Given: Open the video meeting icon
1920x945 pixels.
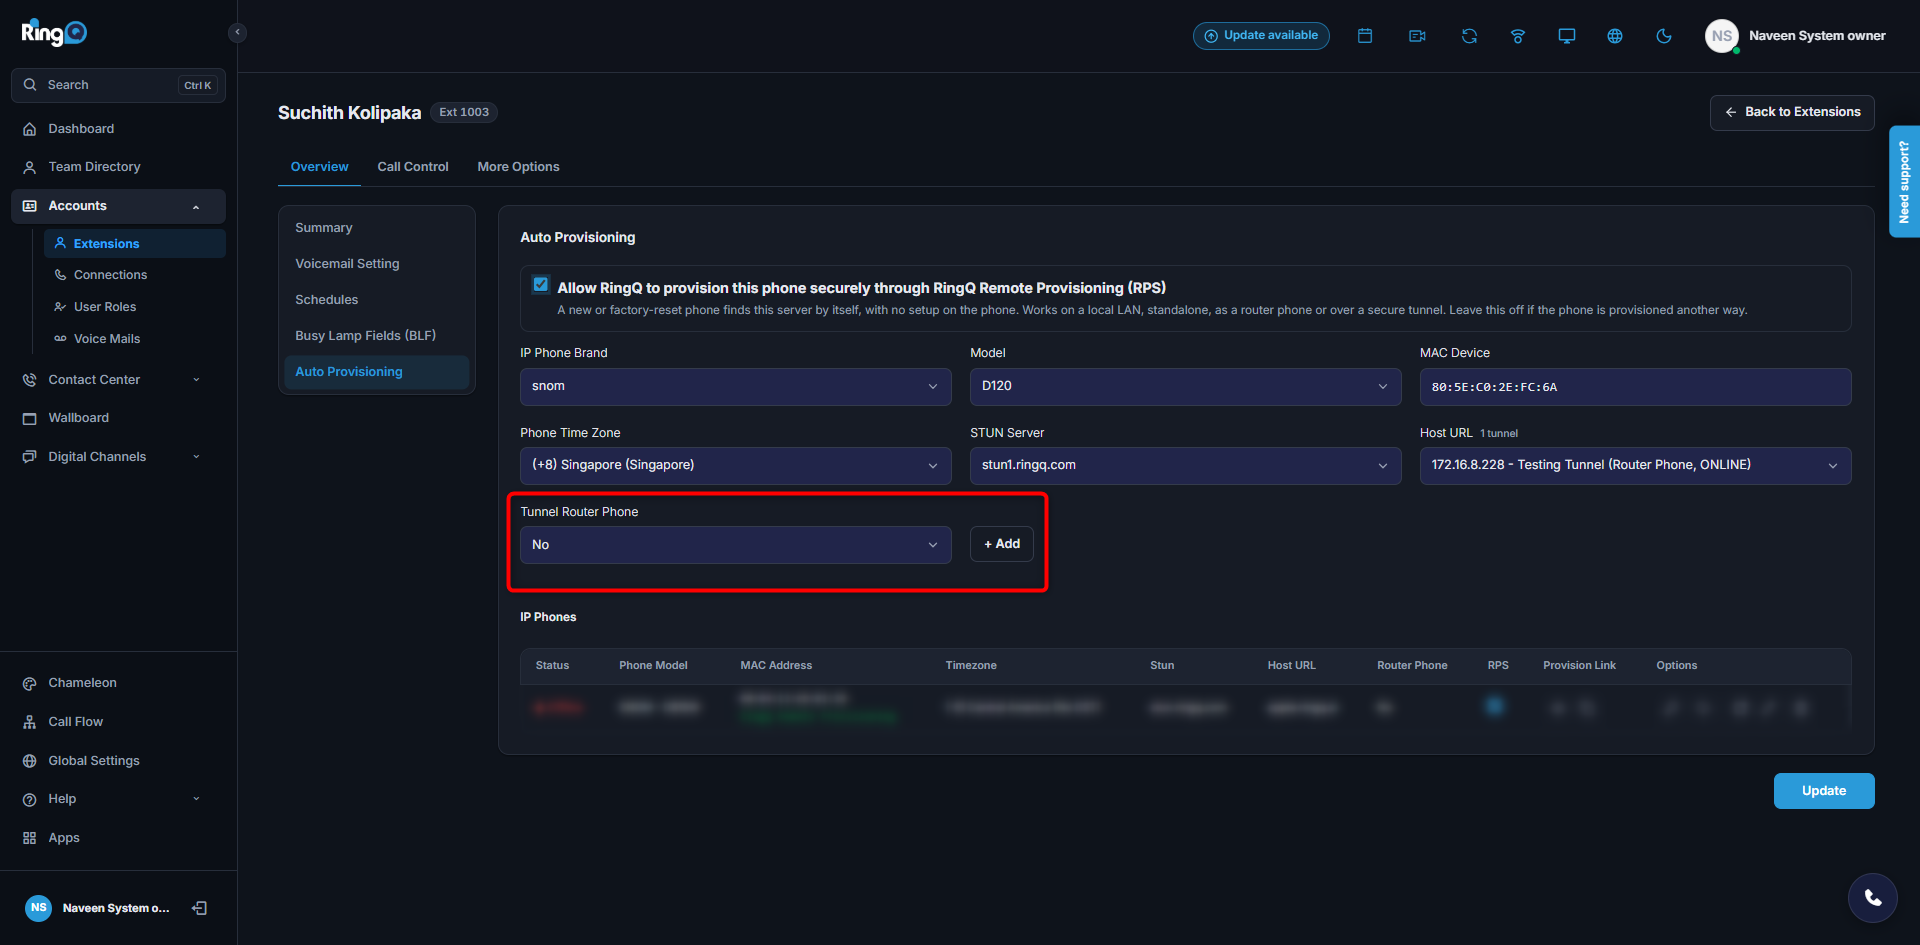Looking at the screenshot, I should pyautogui.click(x=1417, y=36).
